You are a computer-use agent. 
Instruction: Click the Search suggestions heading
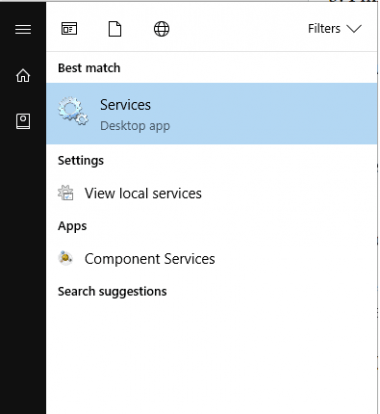pyautogui.click(x=112, y=292)
